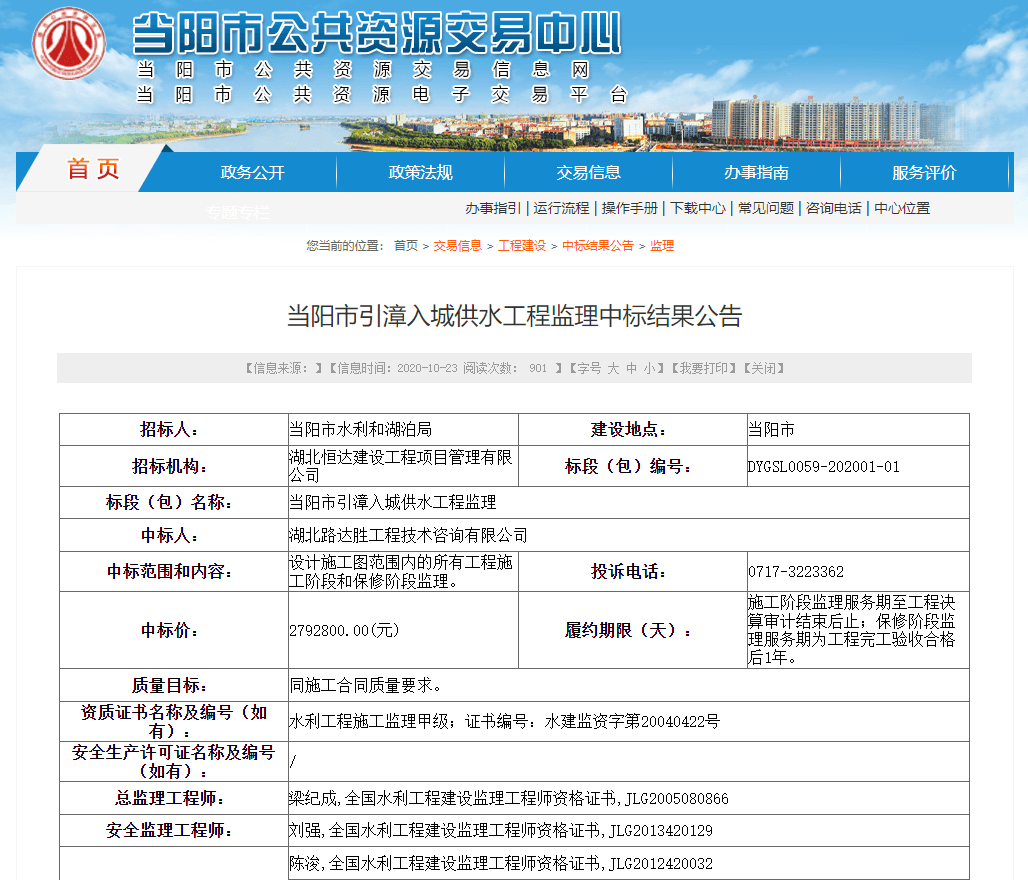Click the 咨询电话 link
The width and height of the screenshot is (1028, 880).
pos(834,208)
